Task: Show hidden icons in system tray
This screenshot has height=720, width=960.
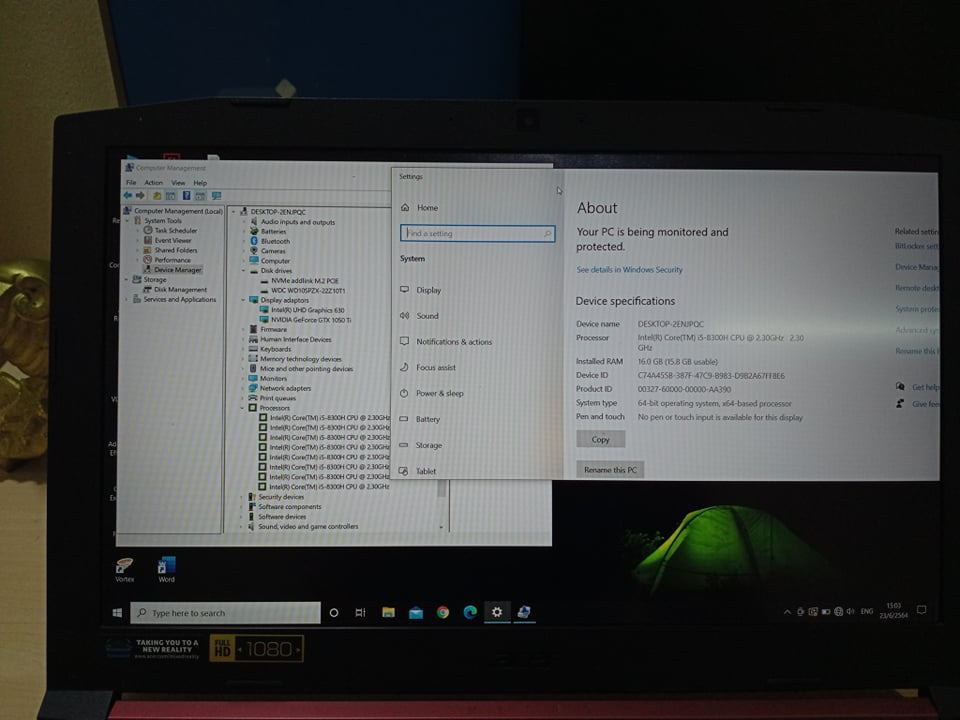Action: [787, 612]
